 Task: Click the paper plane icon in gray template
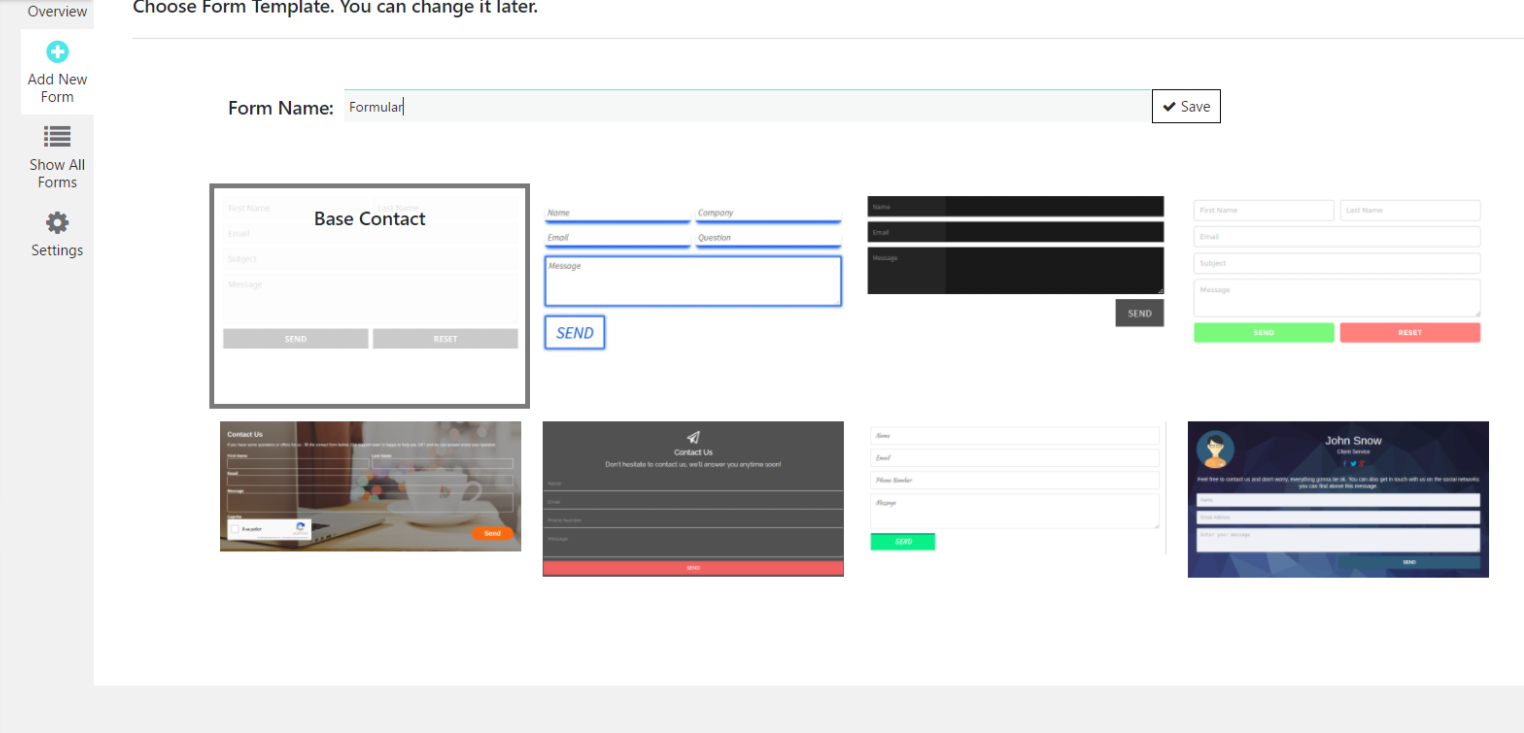click(x=693, y=437)
